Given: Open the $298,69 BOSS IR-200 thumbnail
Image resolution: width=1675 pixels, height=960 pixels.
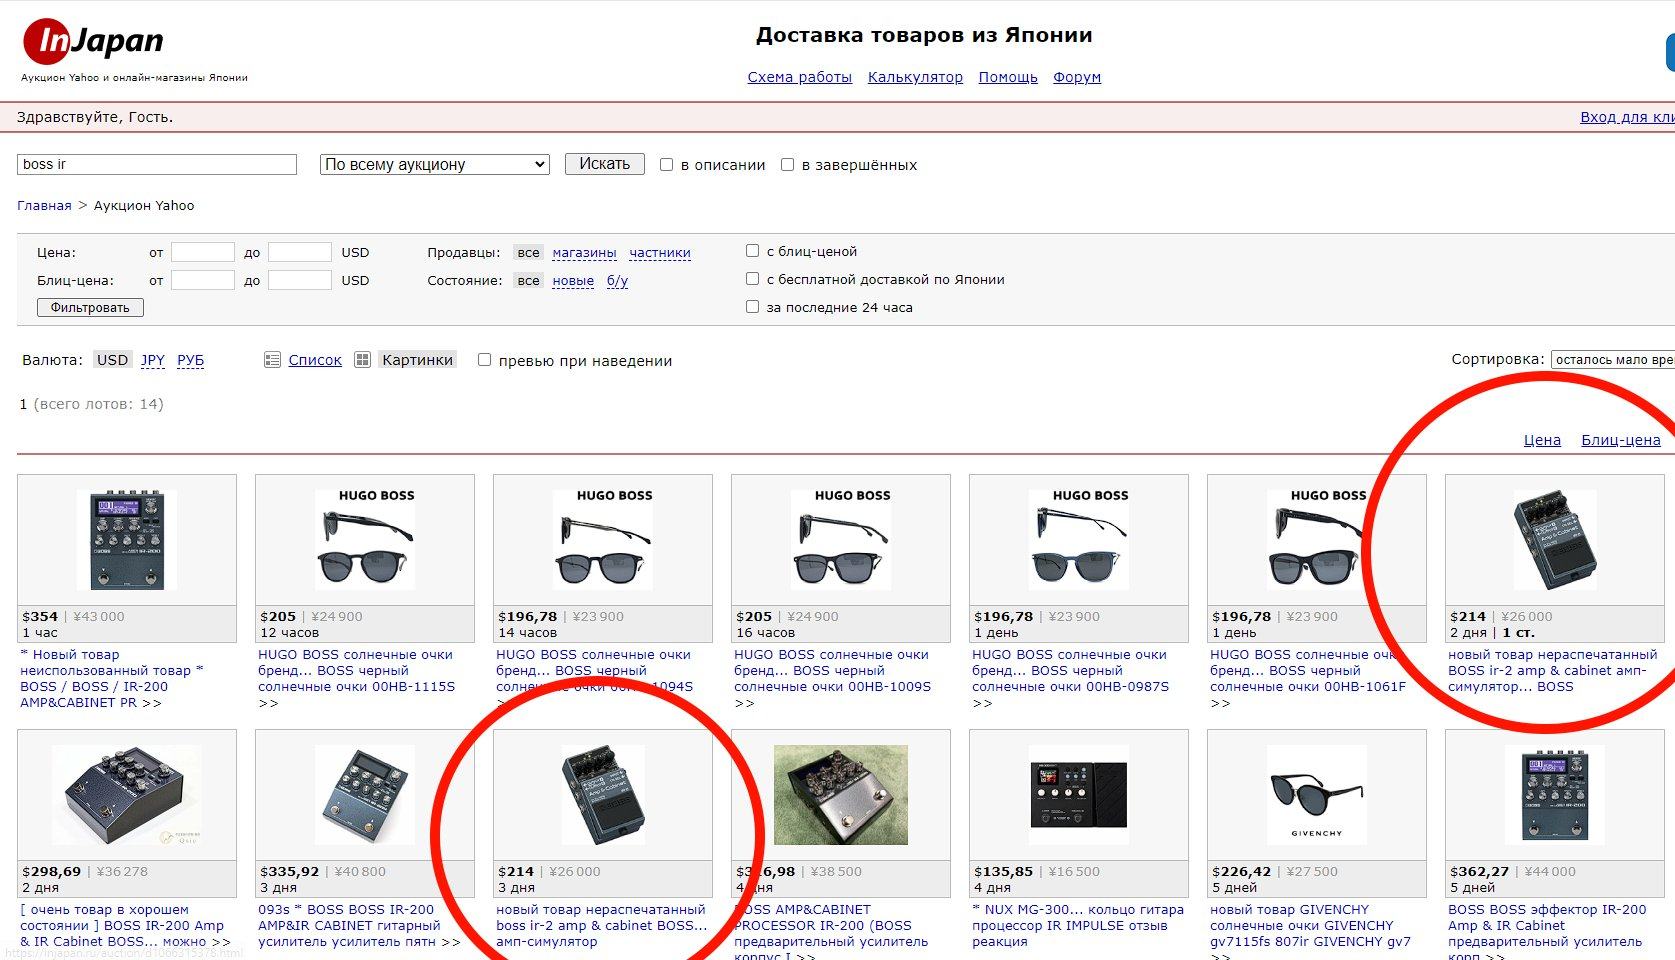Looking at the screenshot, I should click(x=127, y=795).
